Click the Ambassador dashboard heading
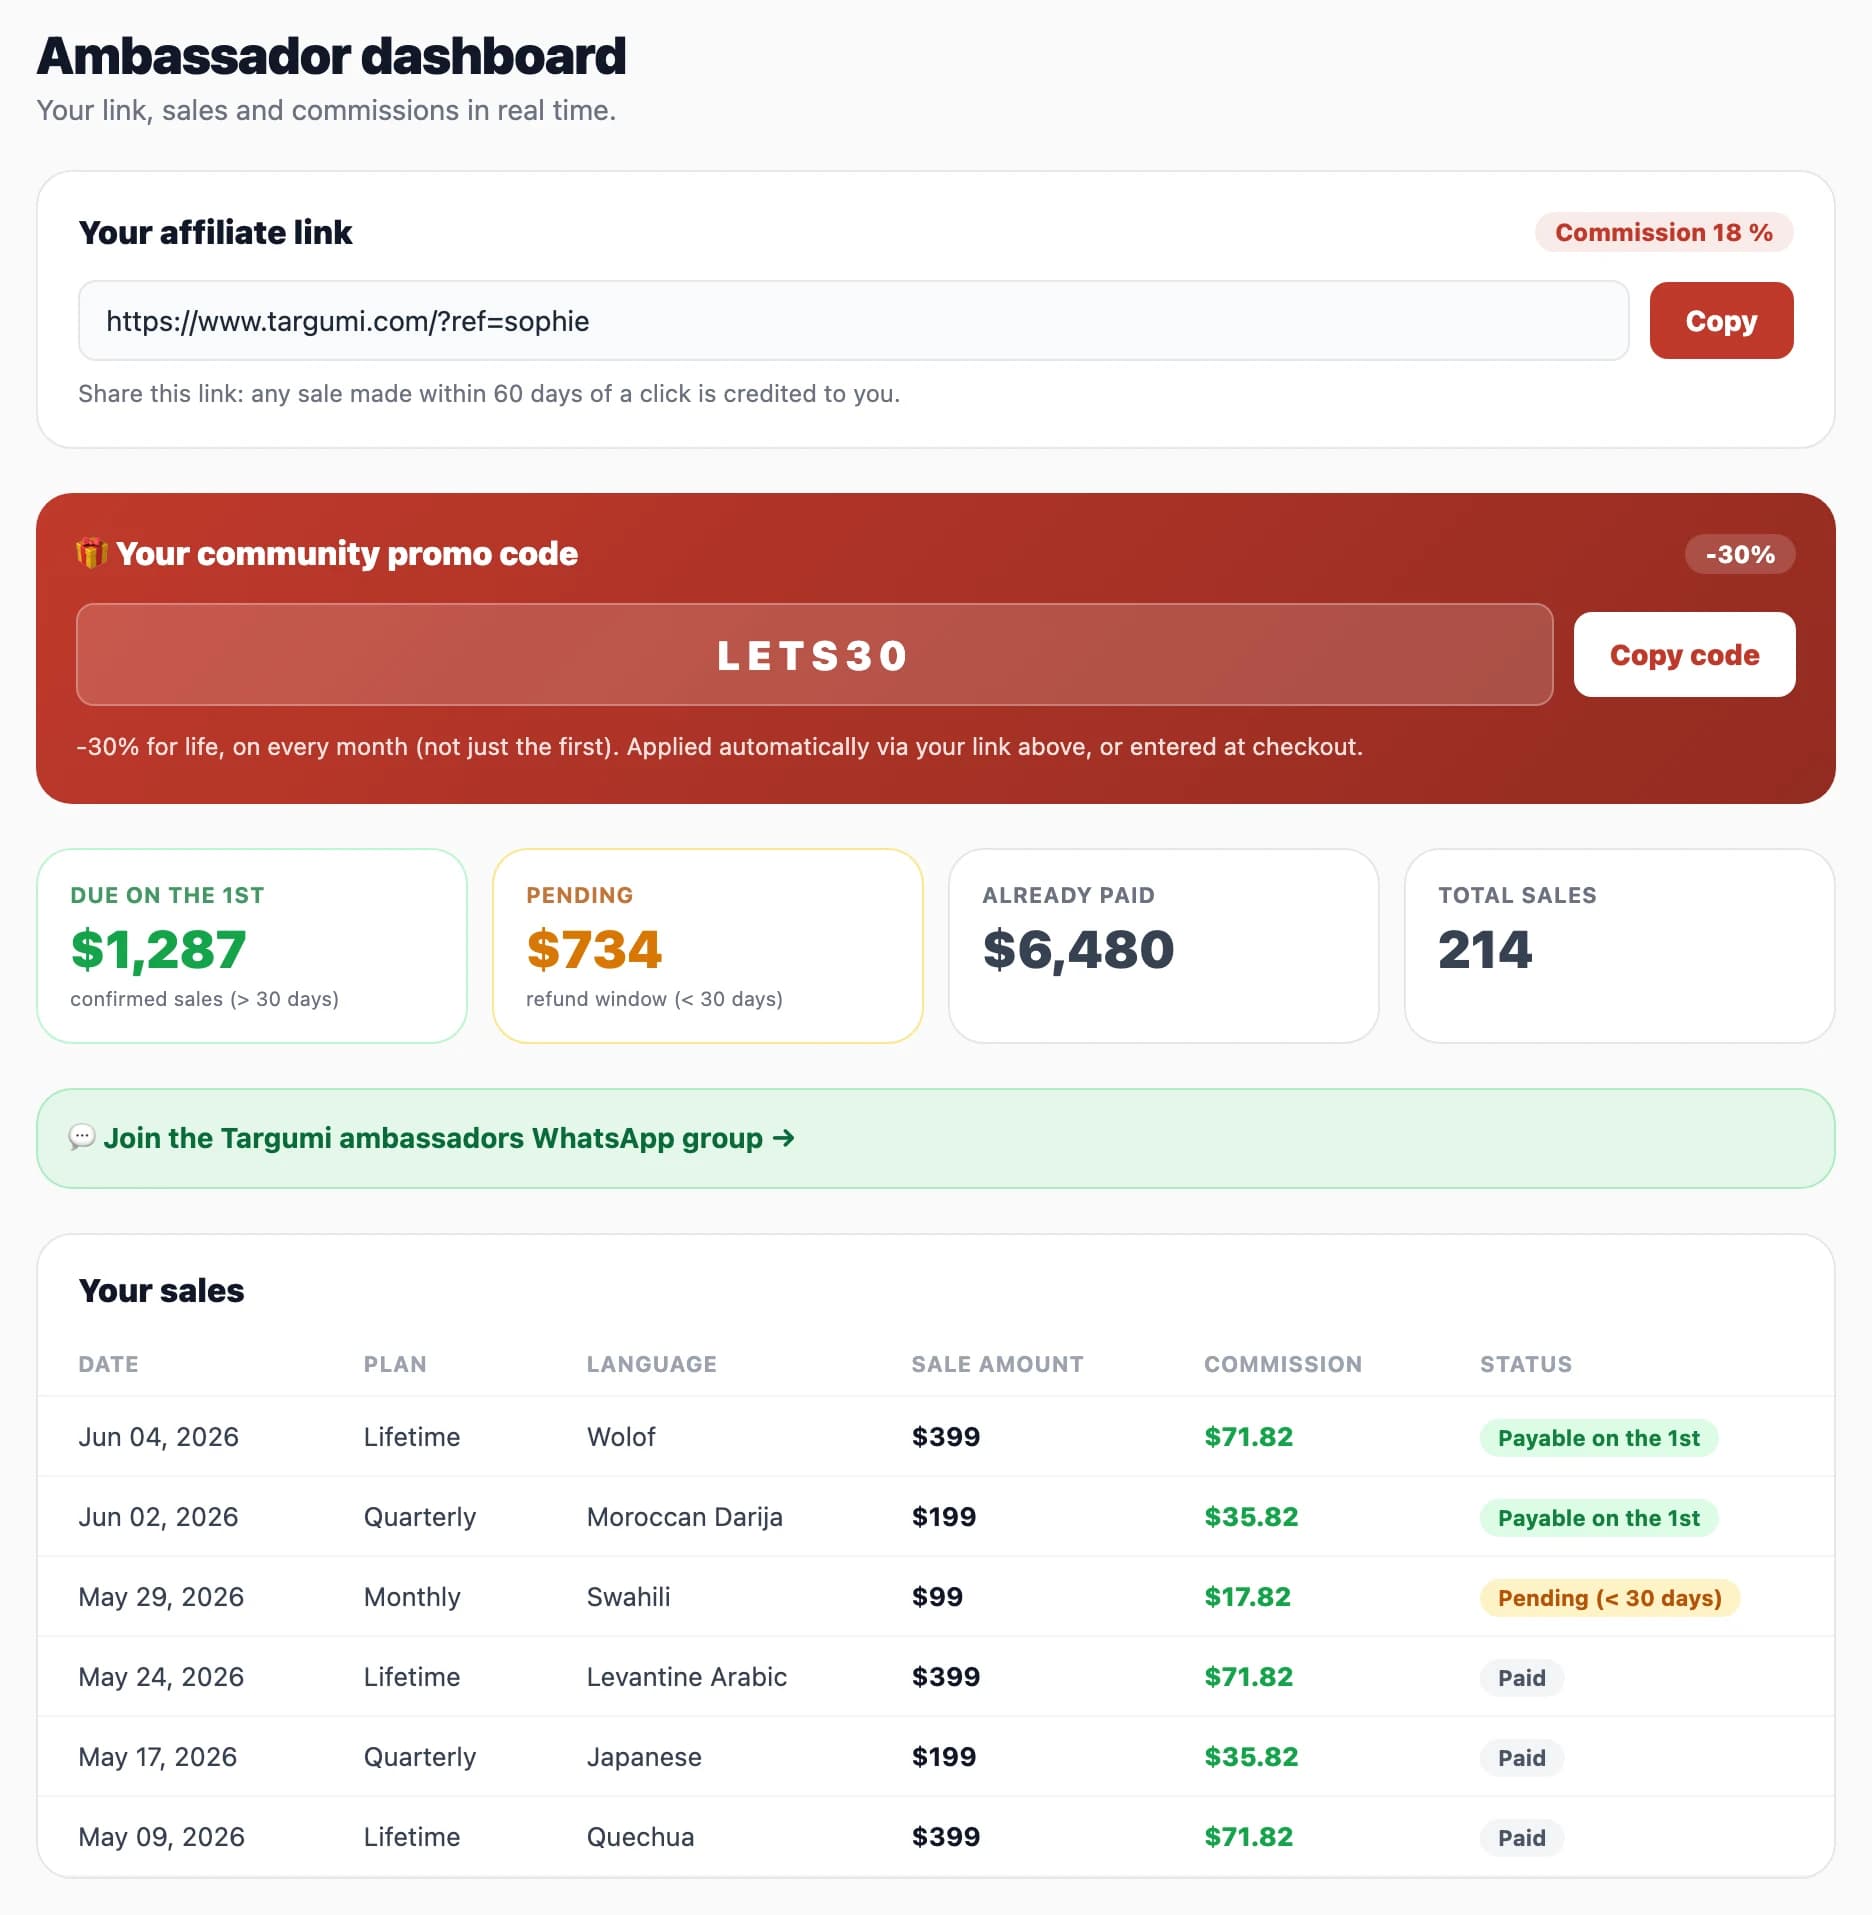The width and height of the screenshot is (1872, 1915). point(331,56)
